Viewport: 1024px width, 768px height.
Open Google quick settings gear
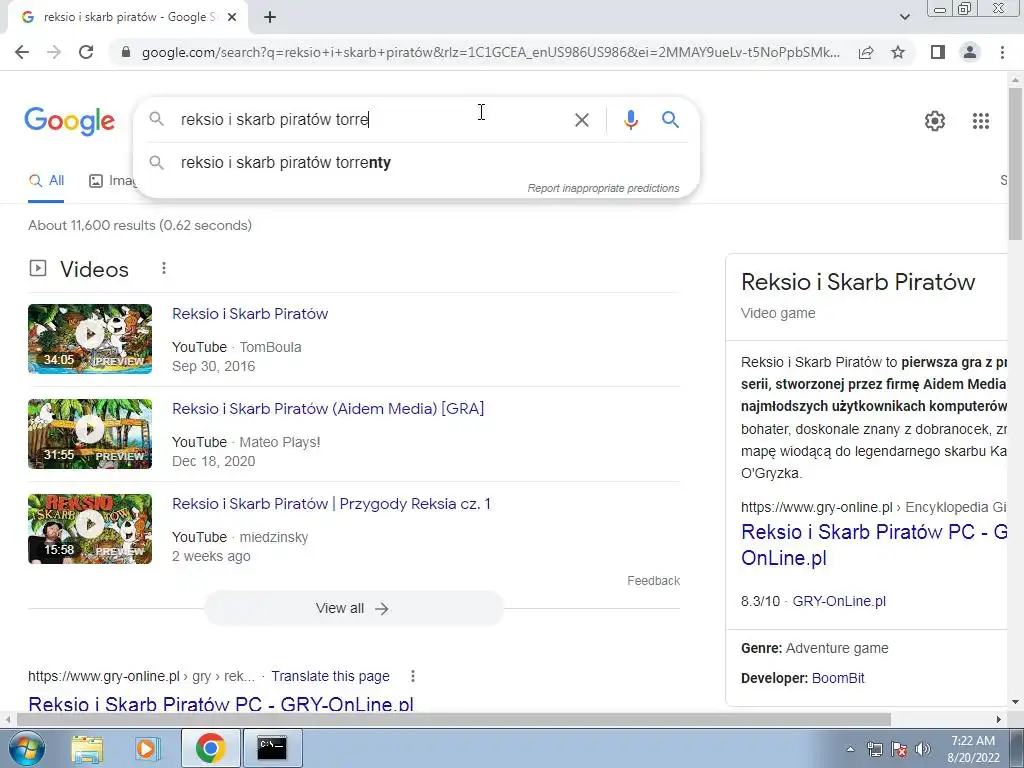pyautogui.click(x=935, y=121)
